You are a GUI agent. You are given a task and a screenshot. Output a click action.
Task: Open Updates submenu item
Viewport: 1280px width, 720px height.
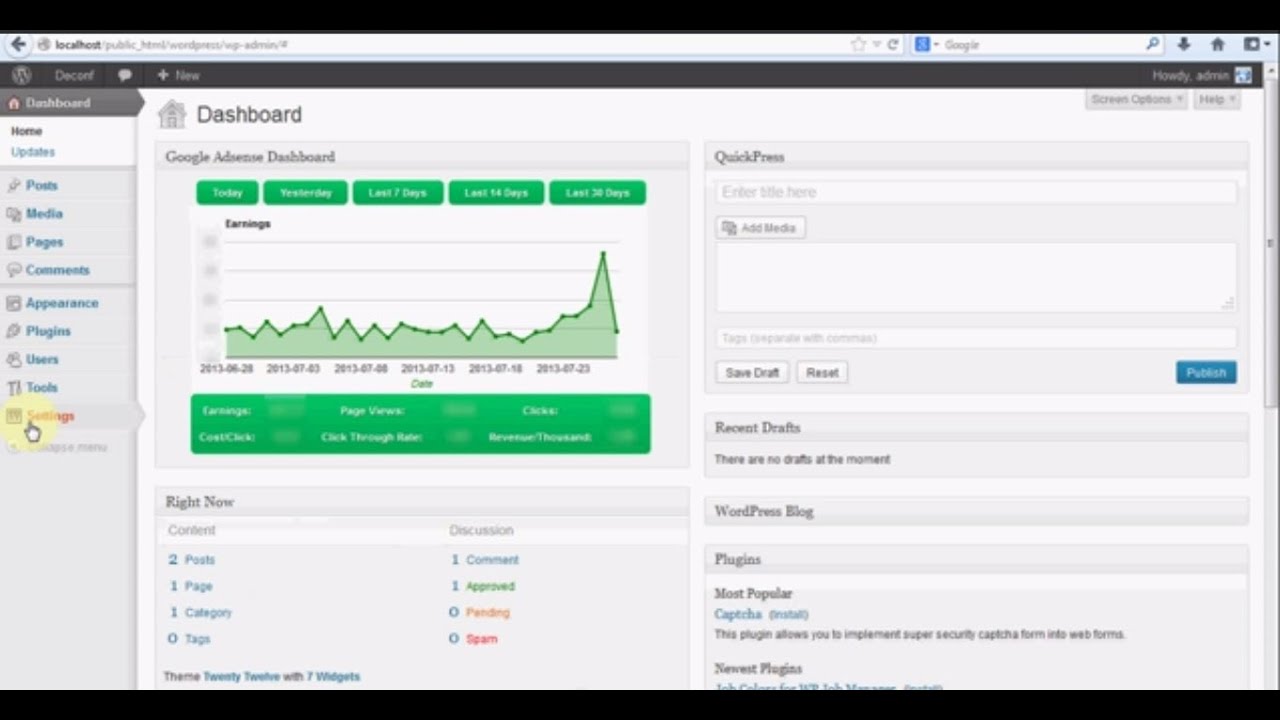click(33, 152)
